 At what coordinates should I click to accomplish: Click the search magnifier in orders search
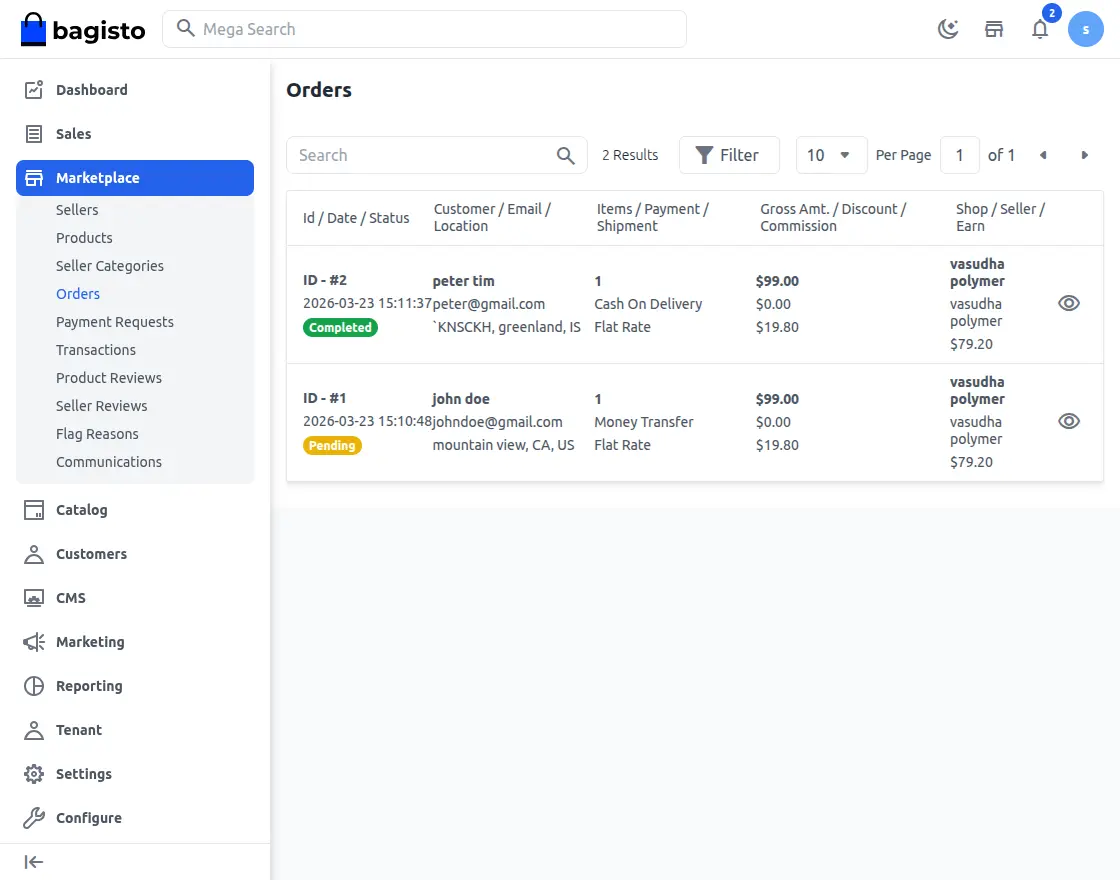pos(565,155)
